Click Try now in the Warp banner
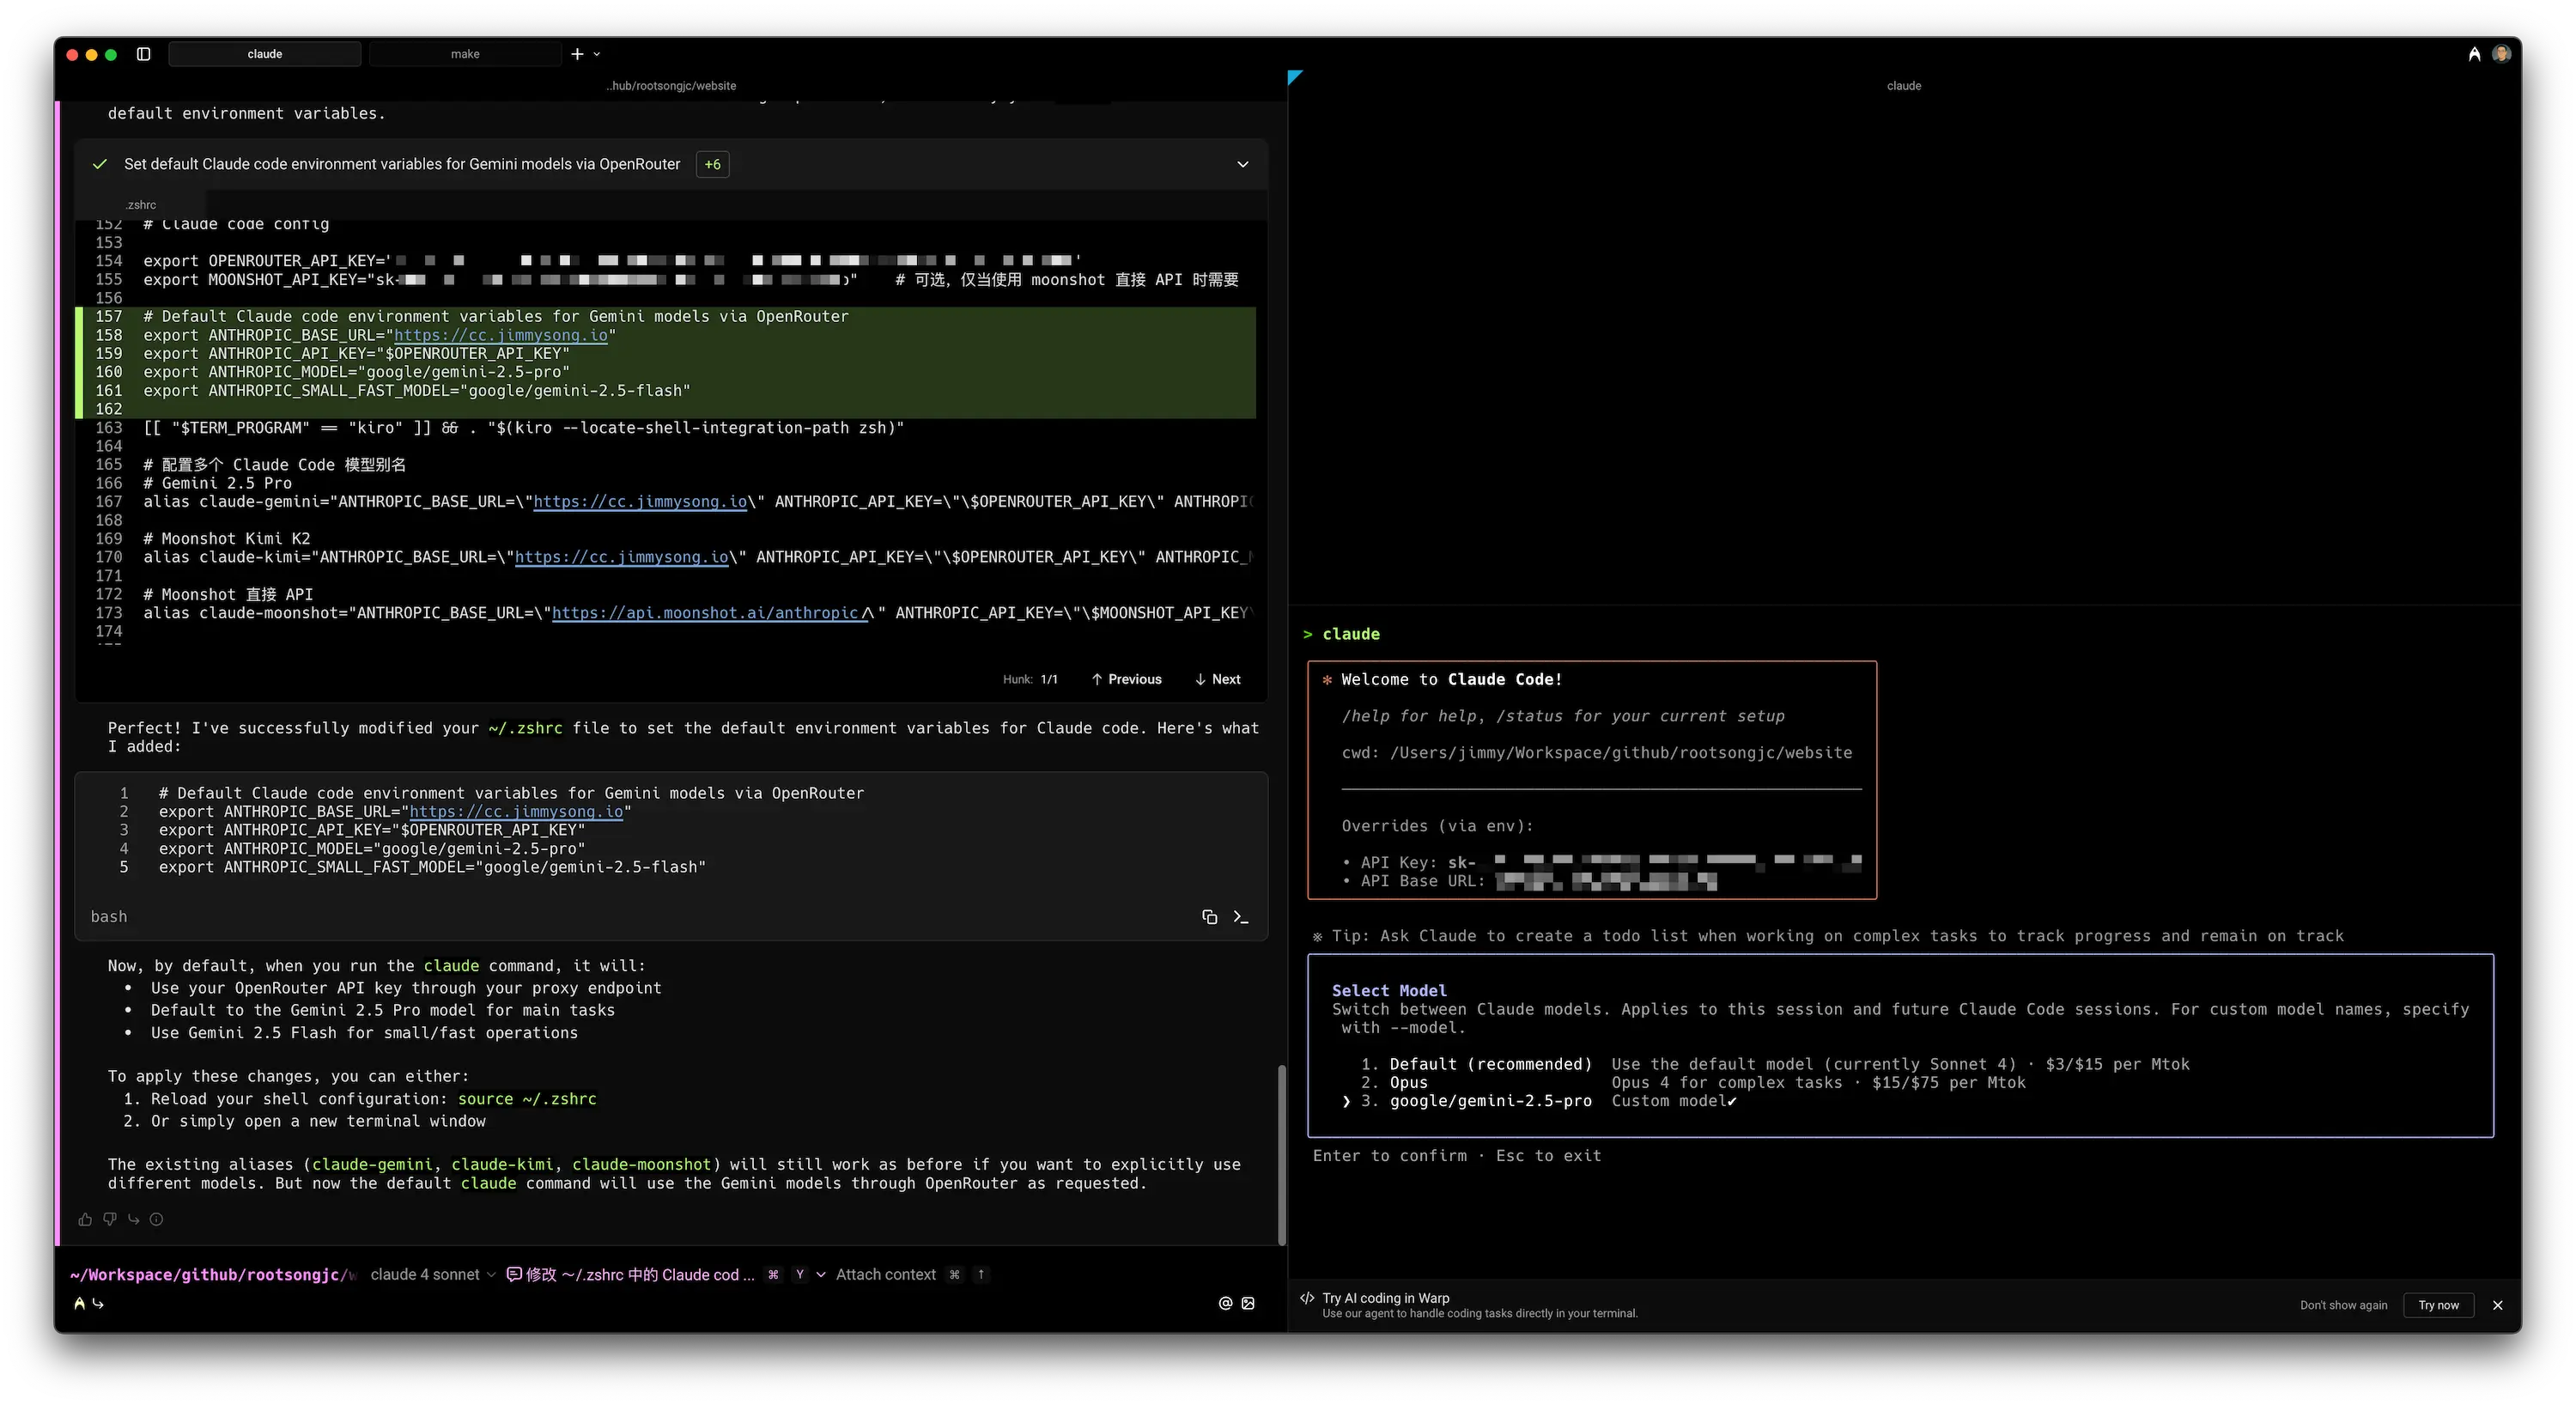Viewport: 2576px width, 1405px height. pos(2438,1305)
